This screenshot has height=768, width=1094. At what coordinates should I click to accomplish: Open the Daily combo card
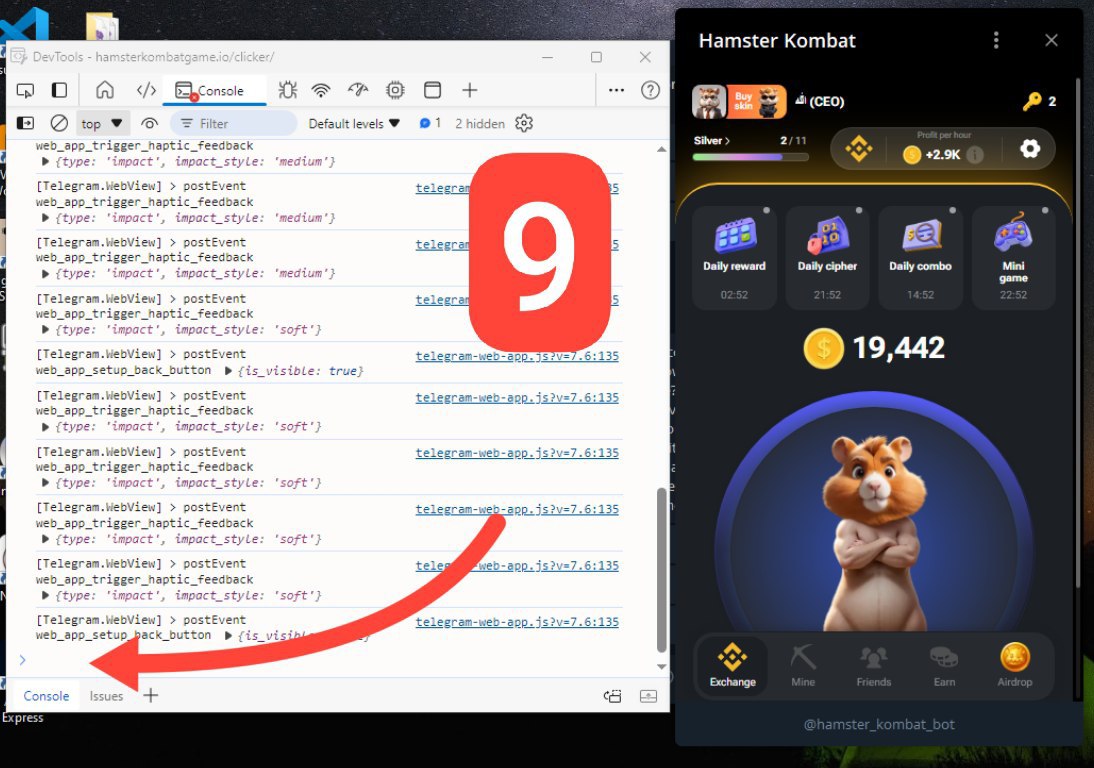coord(920,257)
